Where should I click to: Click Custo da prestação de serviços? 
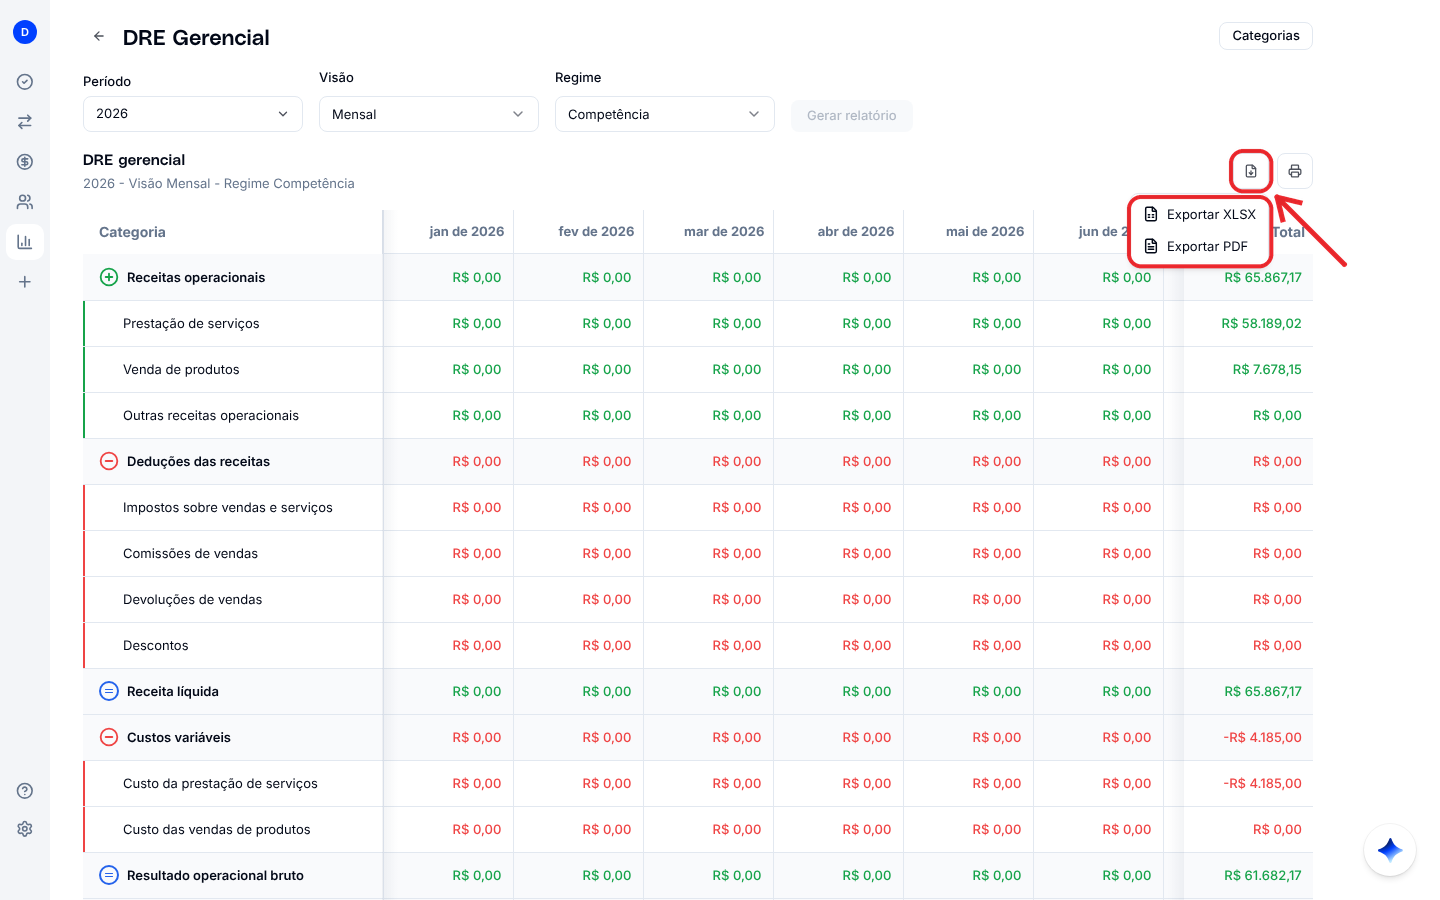(220, 783)
